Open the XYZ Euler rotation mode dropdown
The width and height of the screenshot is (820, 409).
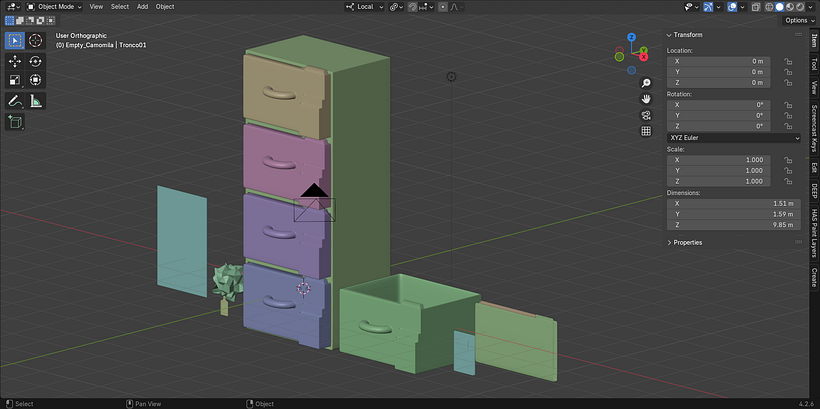pos(734,138)
